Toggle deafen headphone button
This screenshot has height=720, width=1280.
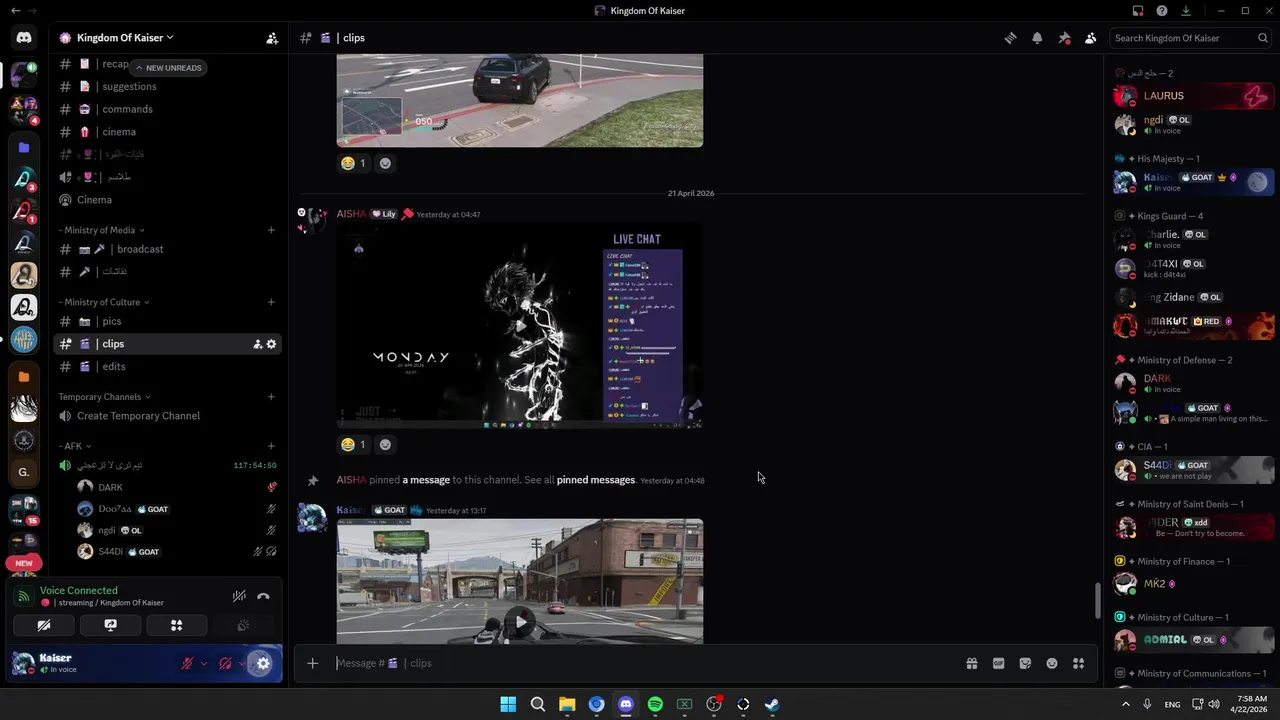pyautogui.click(x=225, y=663)
